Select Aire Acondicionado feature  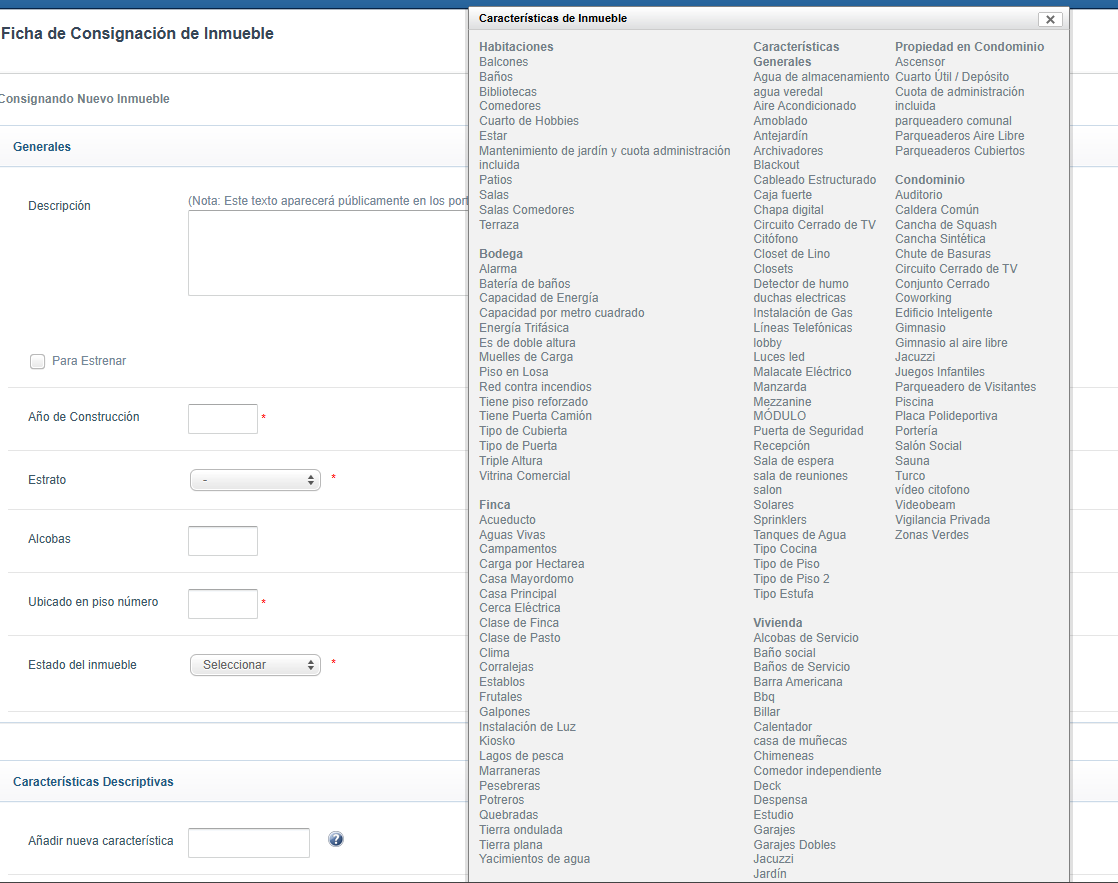pos(804,106)
